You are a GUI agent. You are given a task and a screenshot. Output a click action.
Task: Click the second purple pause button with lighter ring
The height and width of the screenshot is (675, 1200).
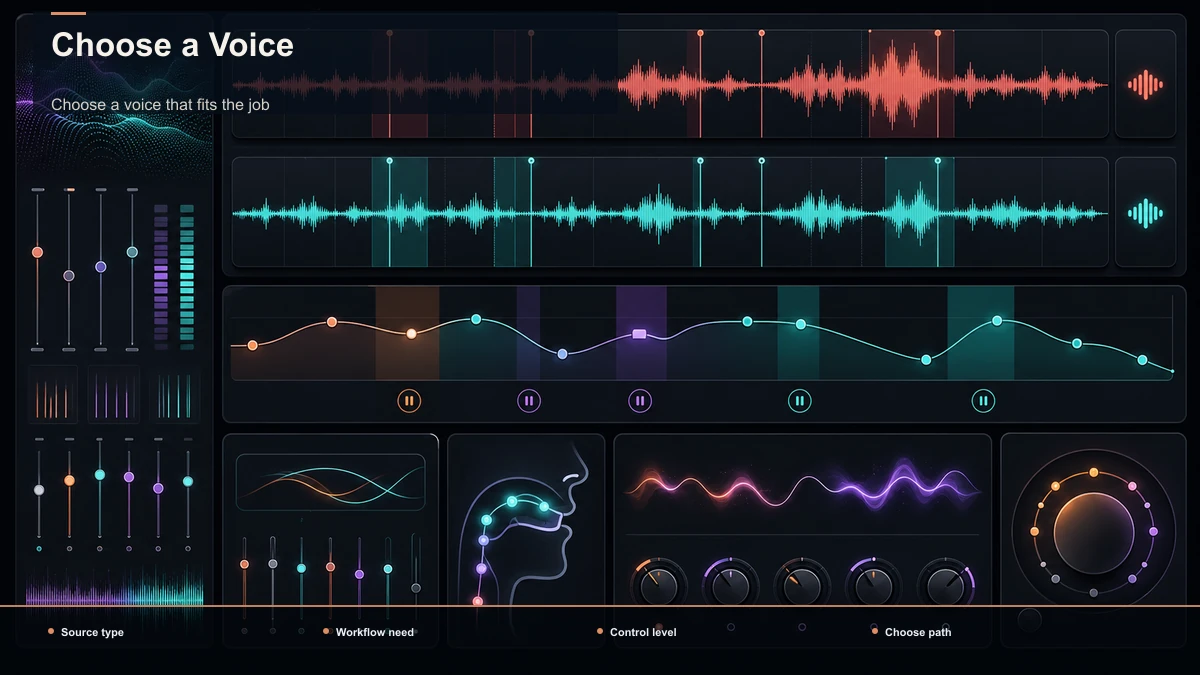point(640,401)
